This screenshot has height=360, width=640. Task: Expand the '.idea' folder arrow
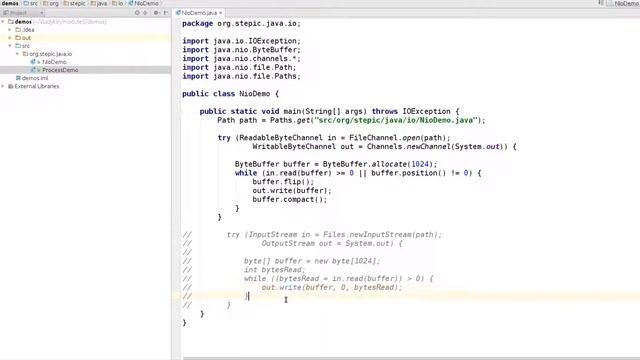tap(10, 30)
